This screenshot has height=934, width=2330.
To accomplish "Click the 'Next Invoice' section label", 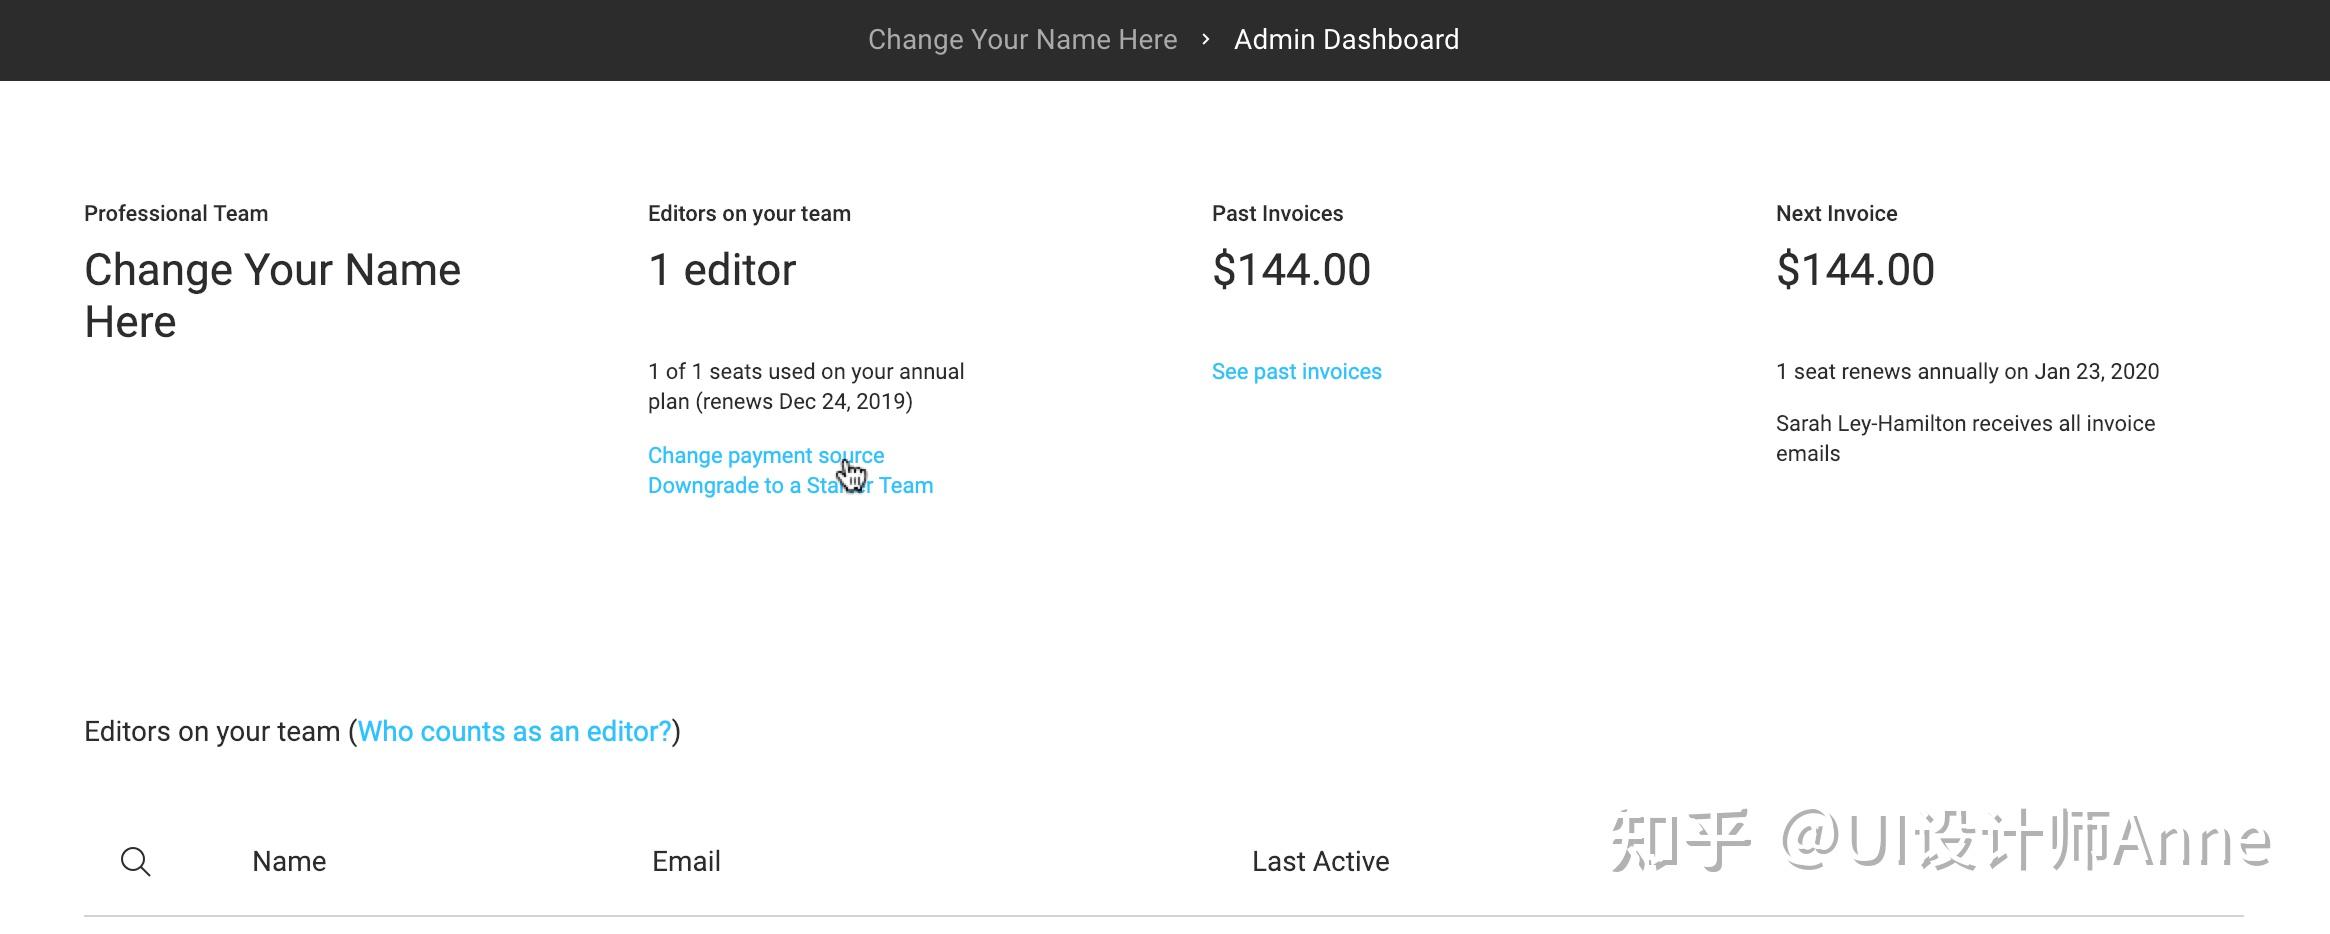I will (x=1836, y=213).
